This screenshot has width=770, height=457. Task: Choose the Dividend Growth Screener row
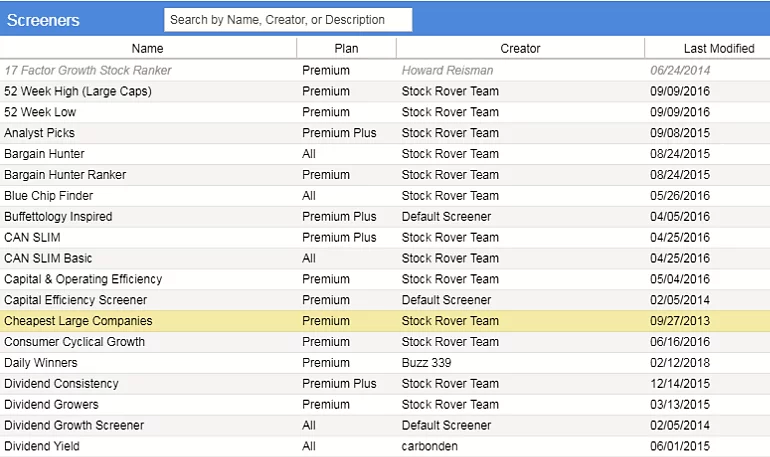pos(74,425)
